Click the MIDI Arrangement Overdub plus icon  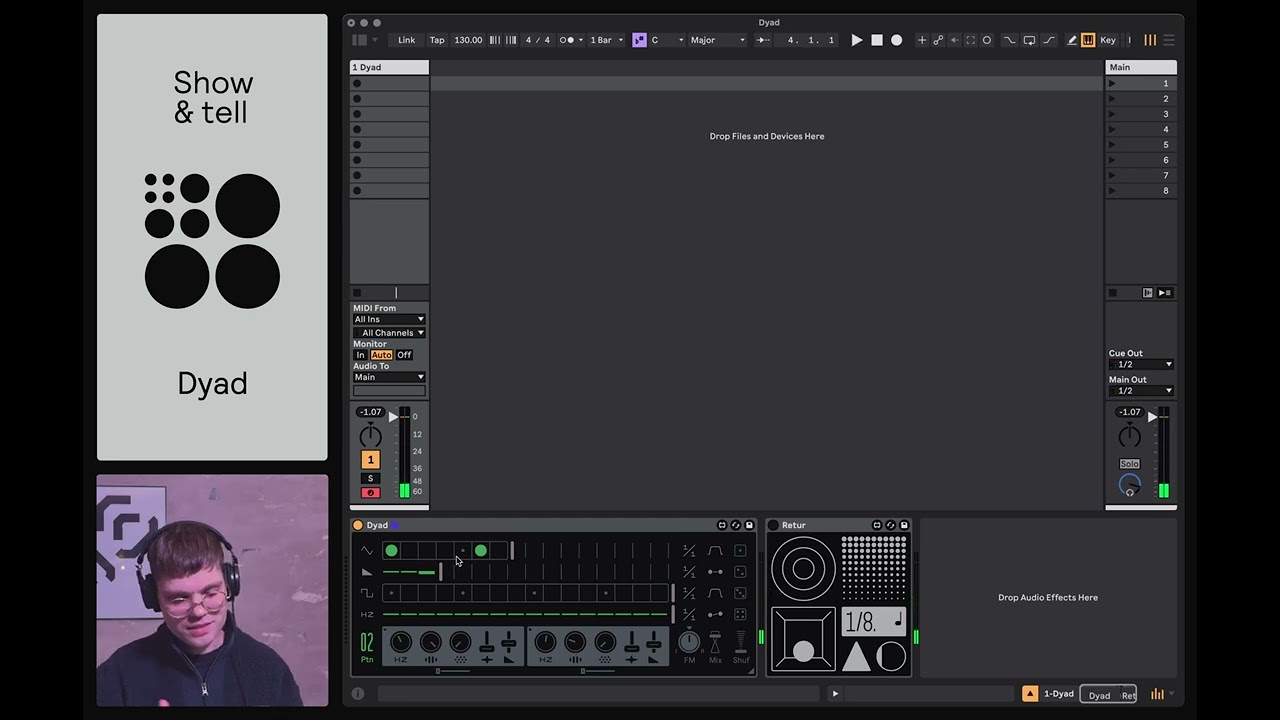[922, 40]
